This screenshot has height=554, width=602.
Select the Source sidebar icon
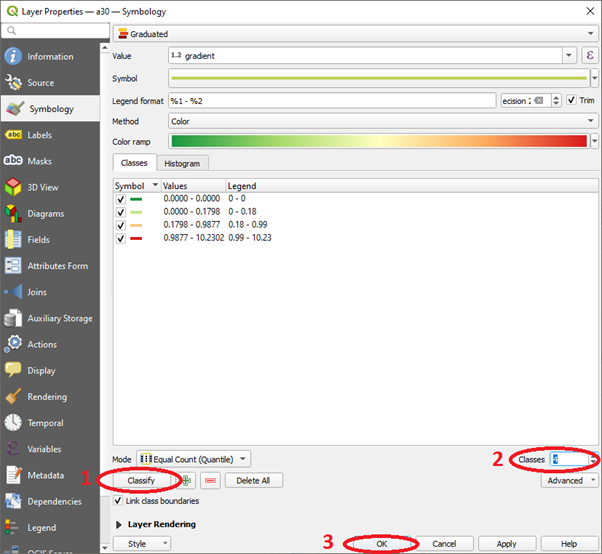tap(14, 83)
